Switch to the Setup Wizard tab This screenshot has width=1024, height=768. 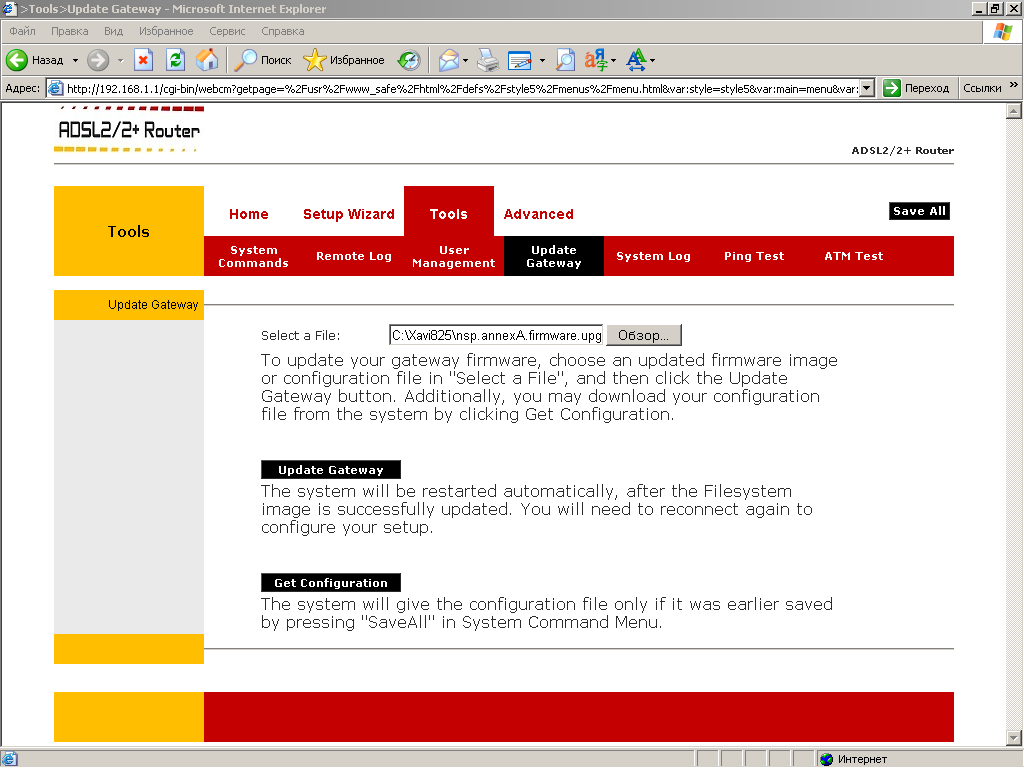349,214
